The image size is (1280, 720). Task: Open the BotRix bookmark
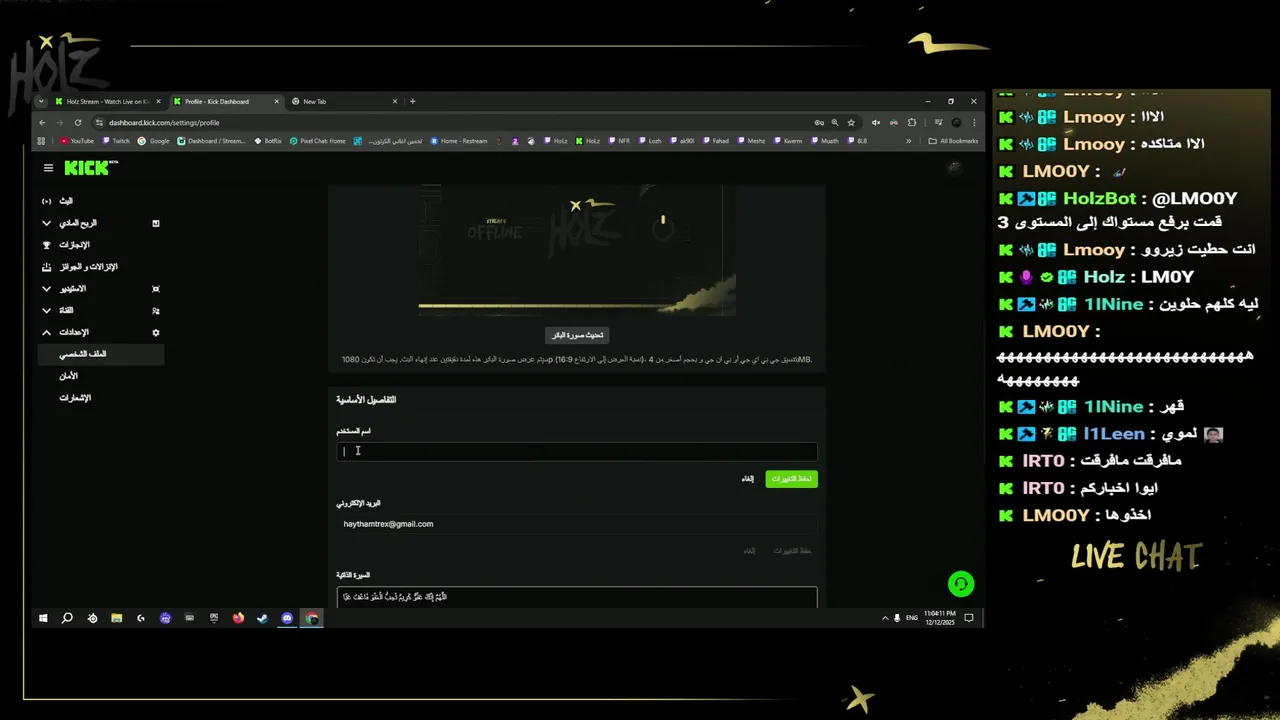pyautogui.click(x=268, y=141)
